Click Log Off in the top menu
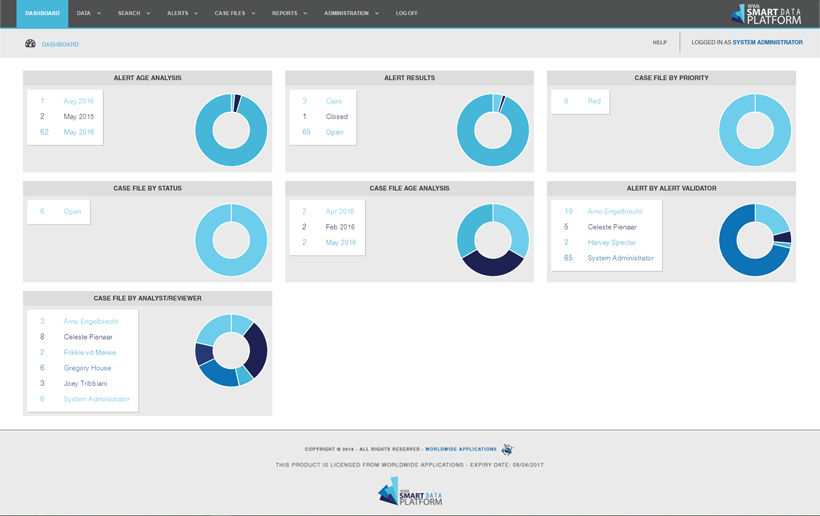820x516 pixels. (407, 14)
